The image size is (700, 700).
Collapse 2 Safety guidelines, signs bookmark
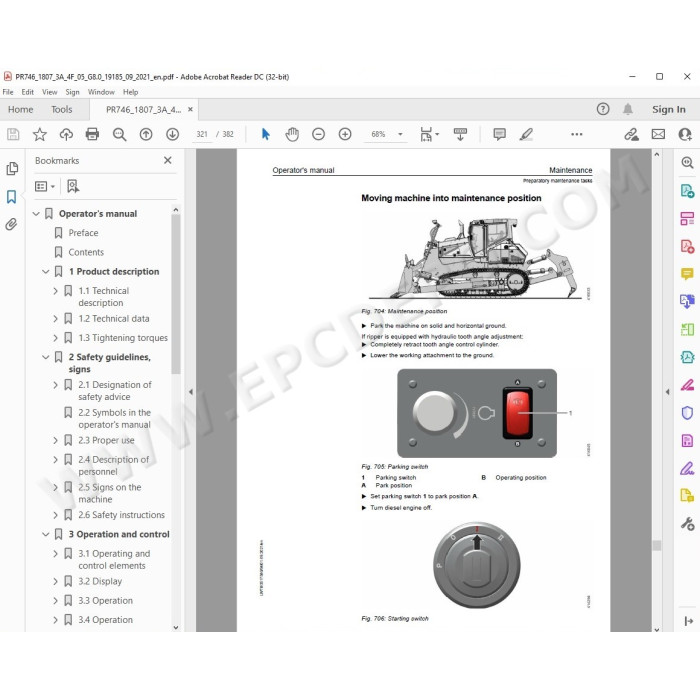[46, 357]
